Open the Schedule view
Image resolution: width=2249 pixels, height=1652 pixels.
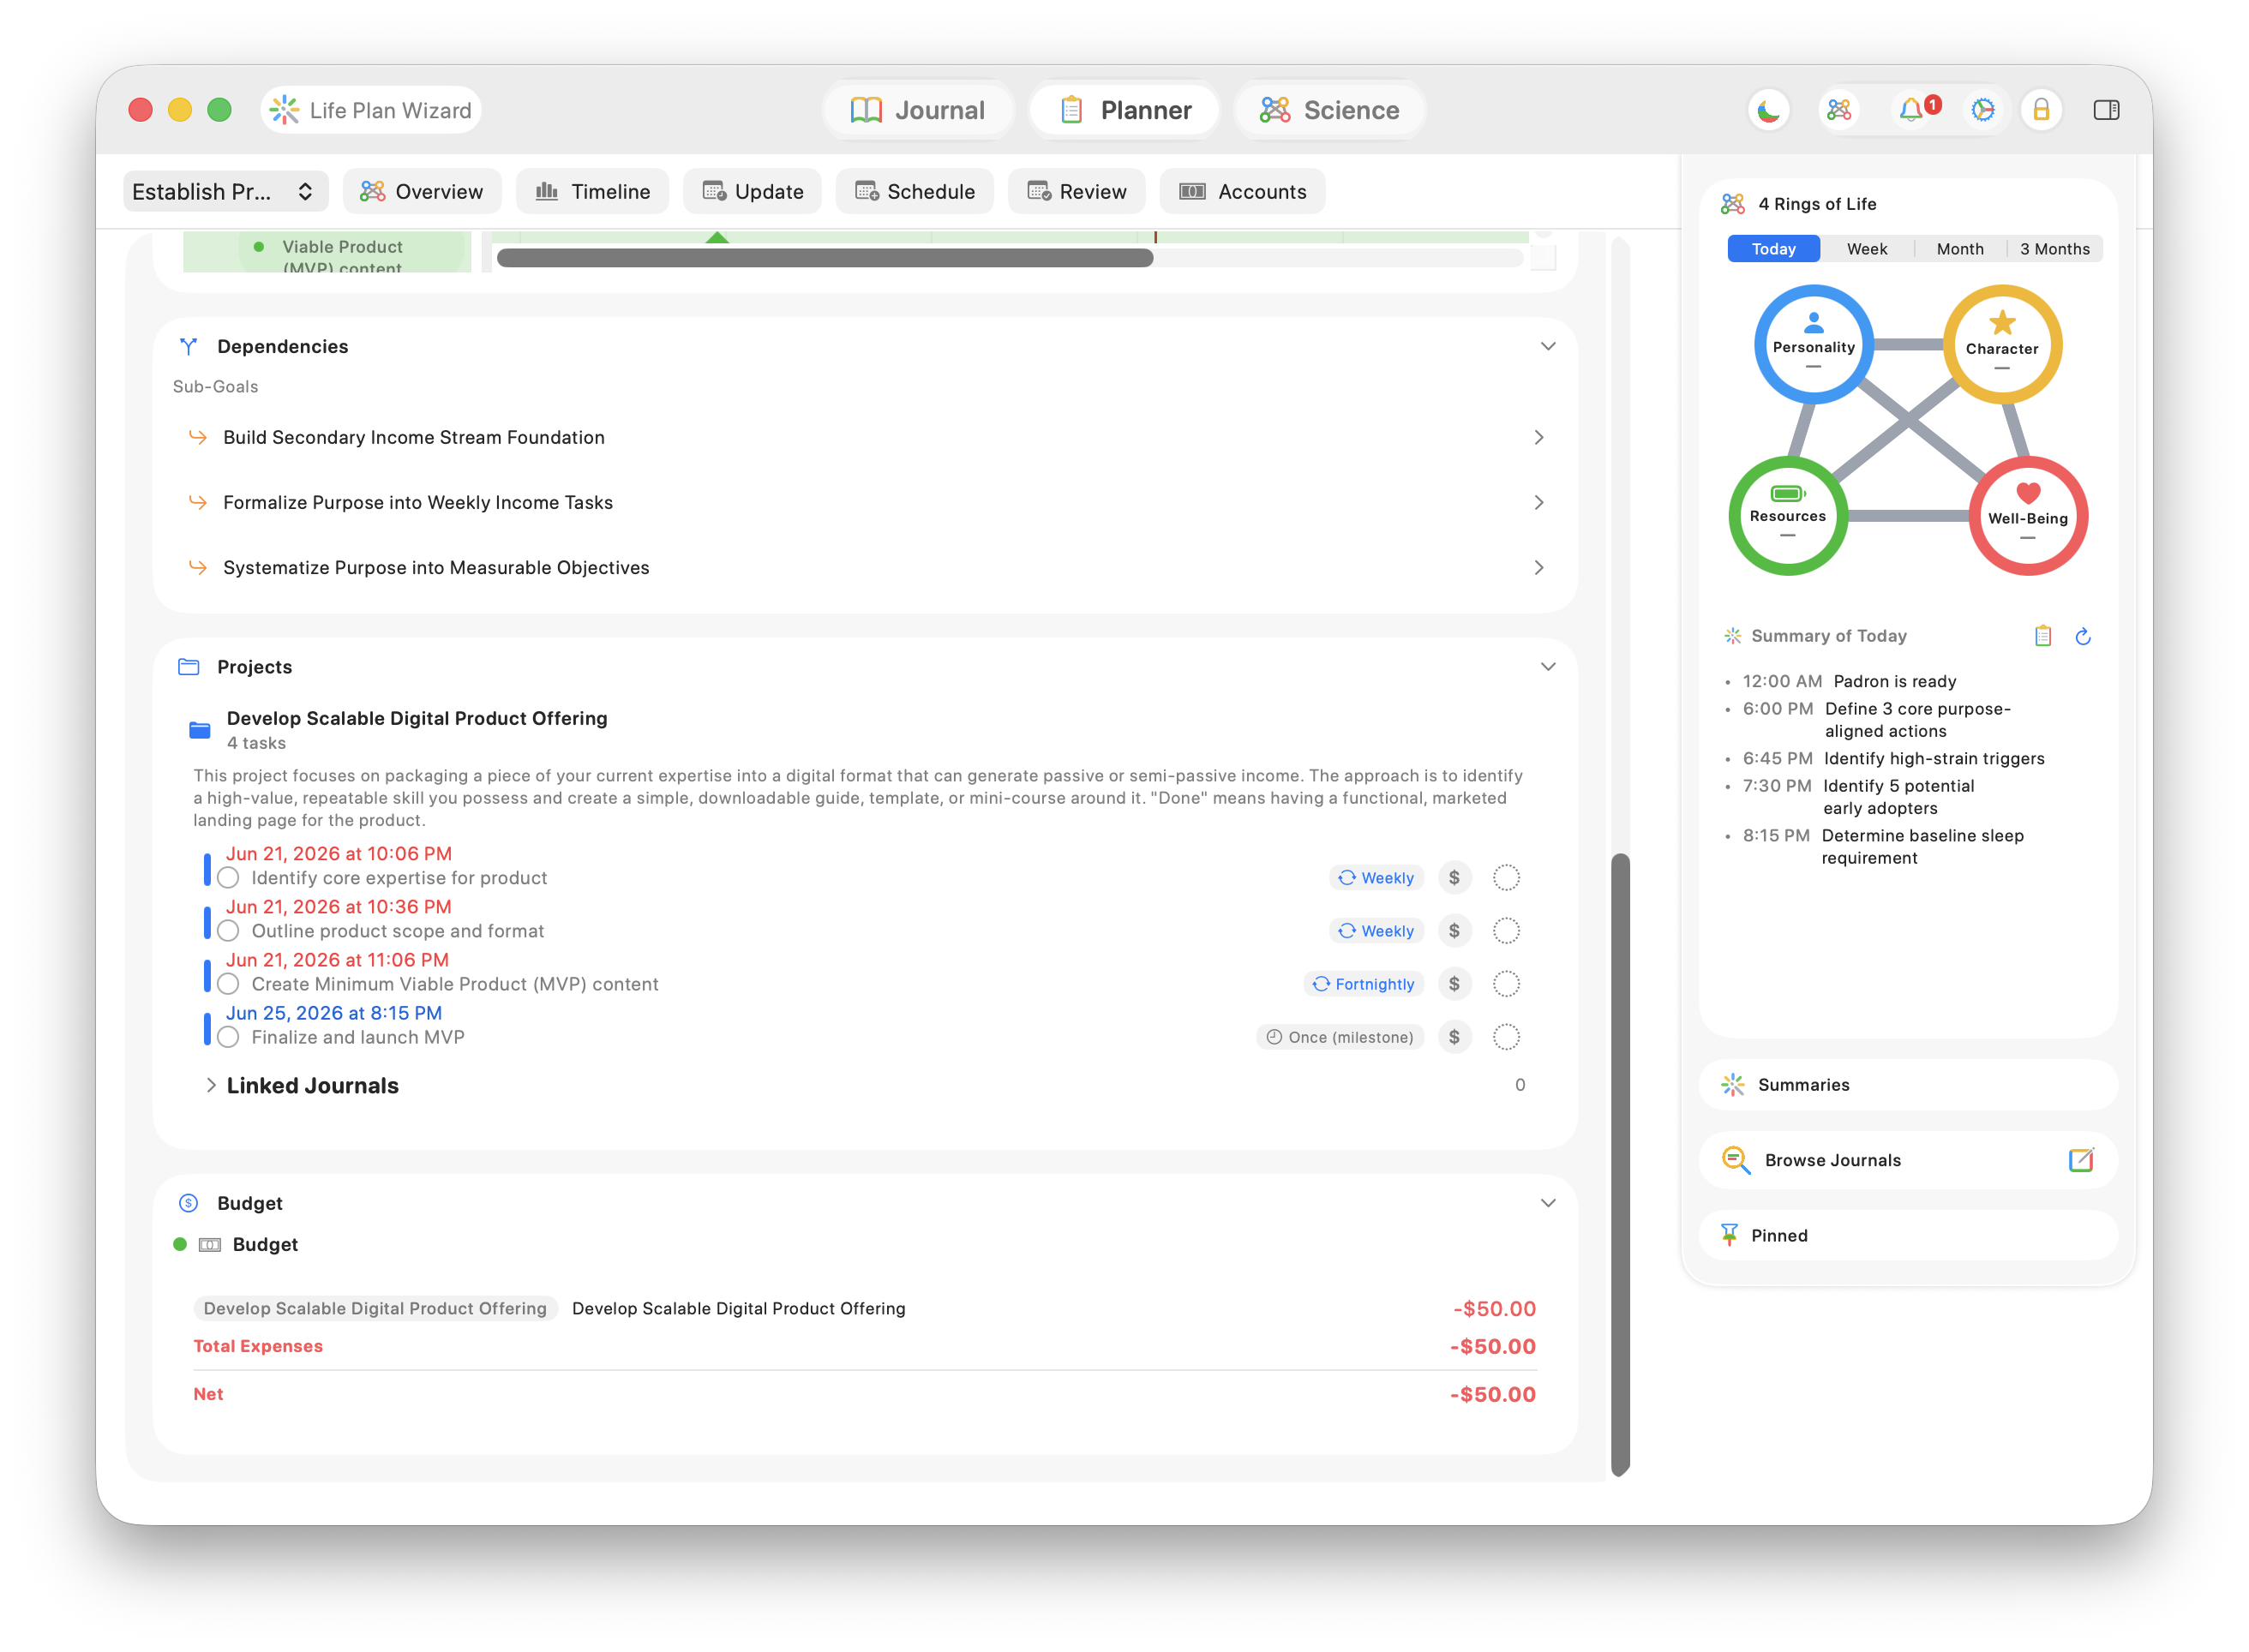point(914,191)
